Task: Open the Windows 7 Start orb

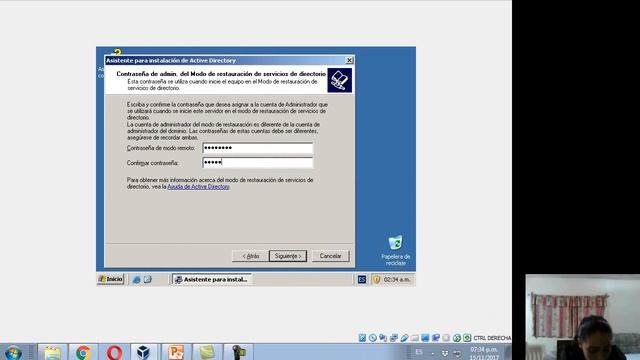Action: tap(13, 352)
